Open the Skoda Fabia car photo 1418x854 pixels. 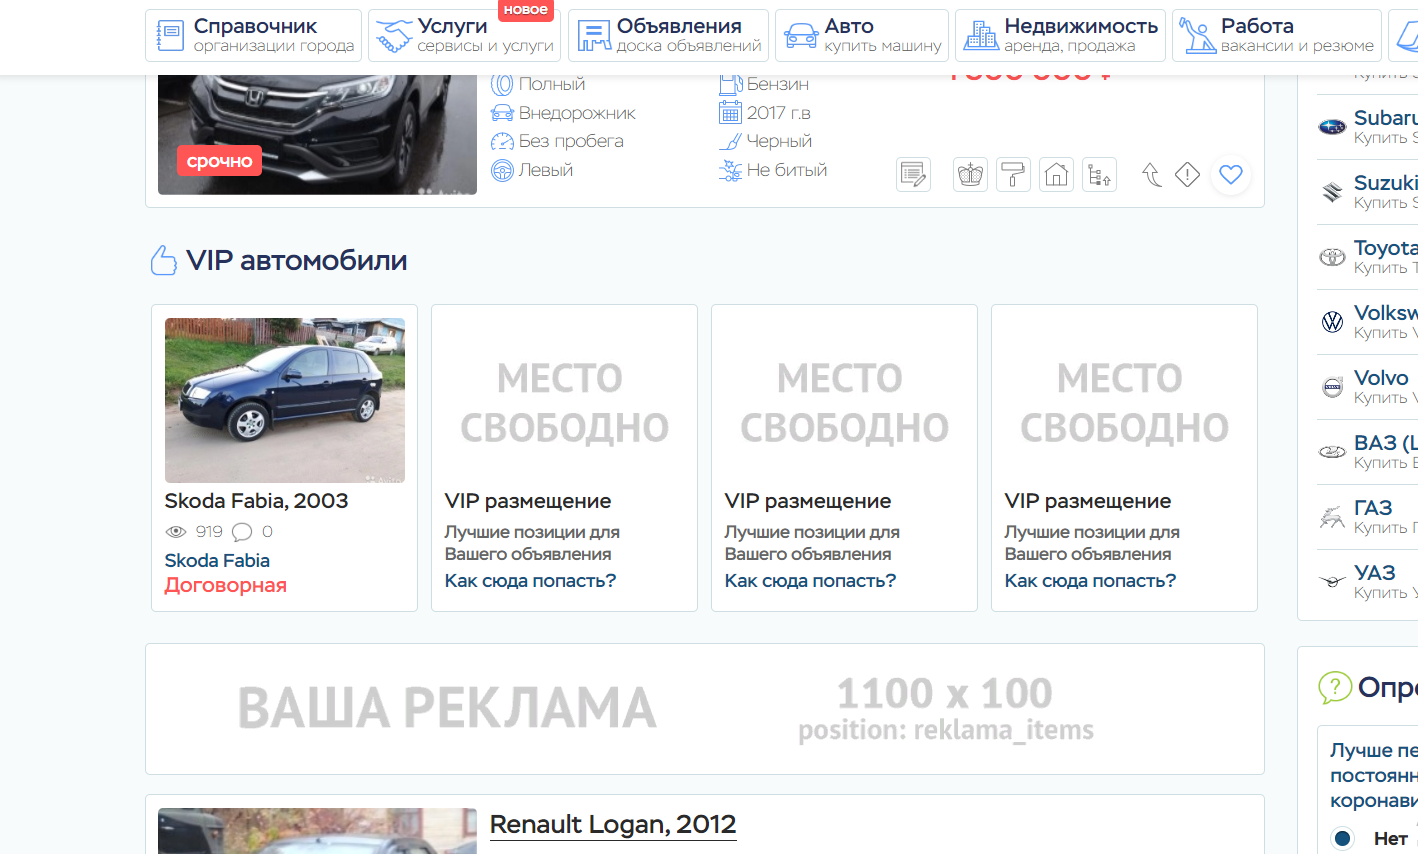(285, 400)
